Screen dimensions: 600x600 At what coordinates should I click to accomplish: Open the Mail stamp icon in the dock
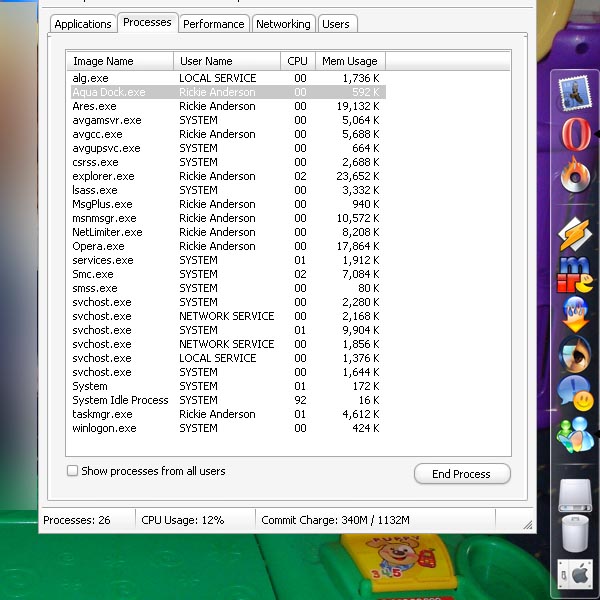(575, 94)
